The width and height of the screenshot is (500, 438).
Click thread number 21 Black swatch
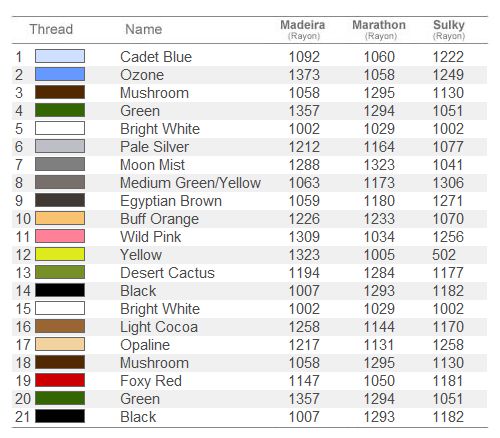pos(60,416)
